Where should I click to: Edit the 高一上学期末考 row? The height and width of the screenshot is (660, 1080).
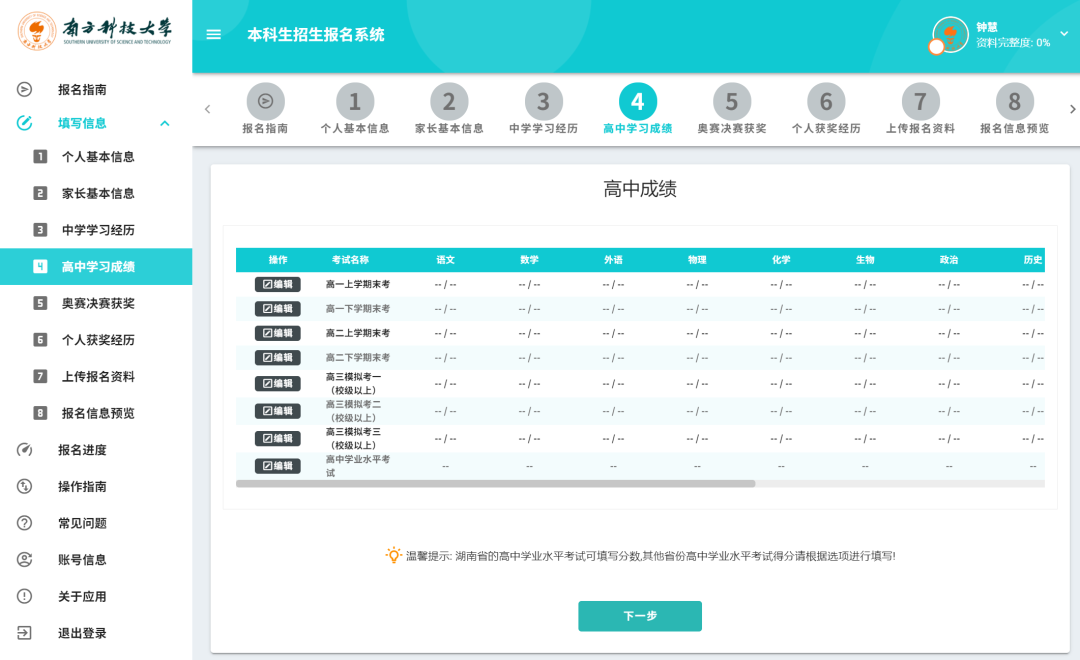(x=277, y=284)
